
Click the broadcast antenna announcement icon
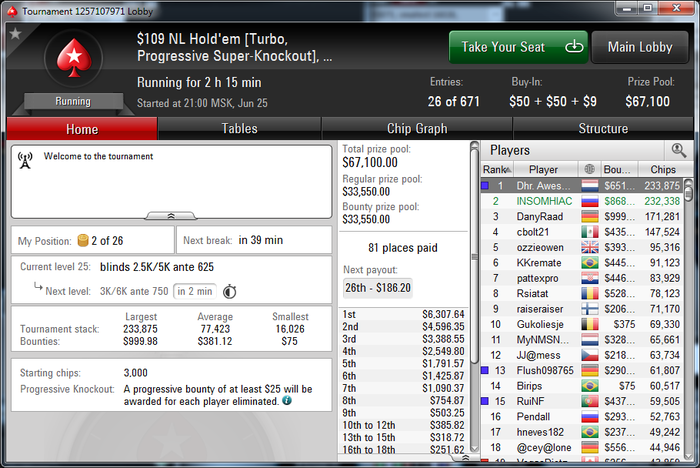point(25,160)
